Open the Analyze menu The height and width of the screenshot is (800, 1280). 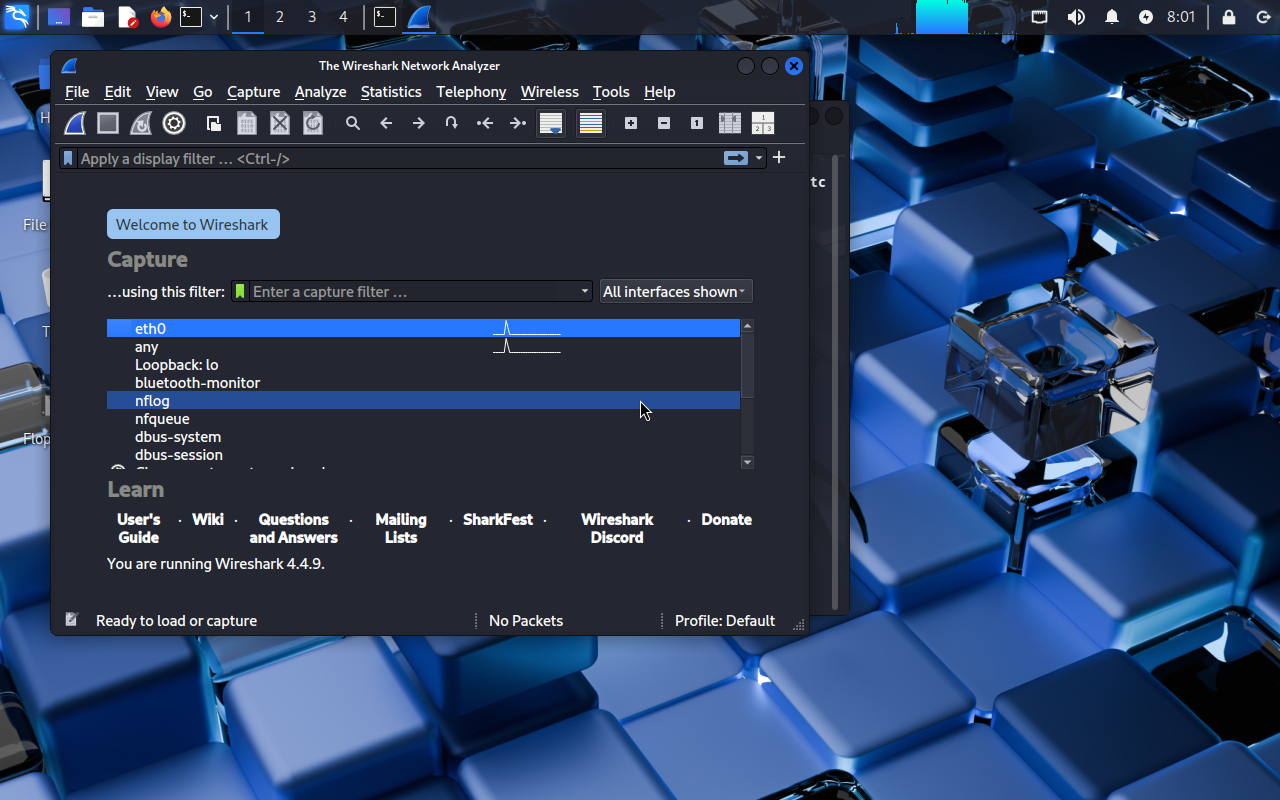click(320, 92)
